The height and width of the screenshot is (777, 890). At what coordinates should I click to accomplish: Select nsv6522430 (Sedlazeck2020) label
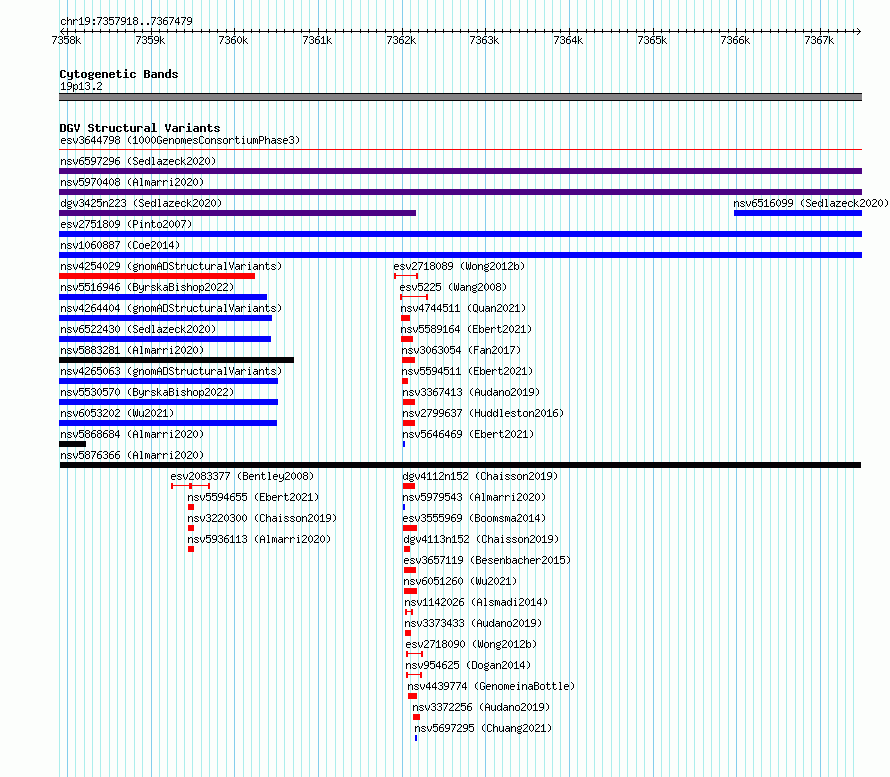[x=138, y=329]
